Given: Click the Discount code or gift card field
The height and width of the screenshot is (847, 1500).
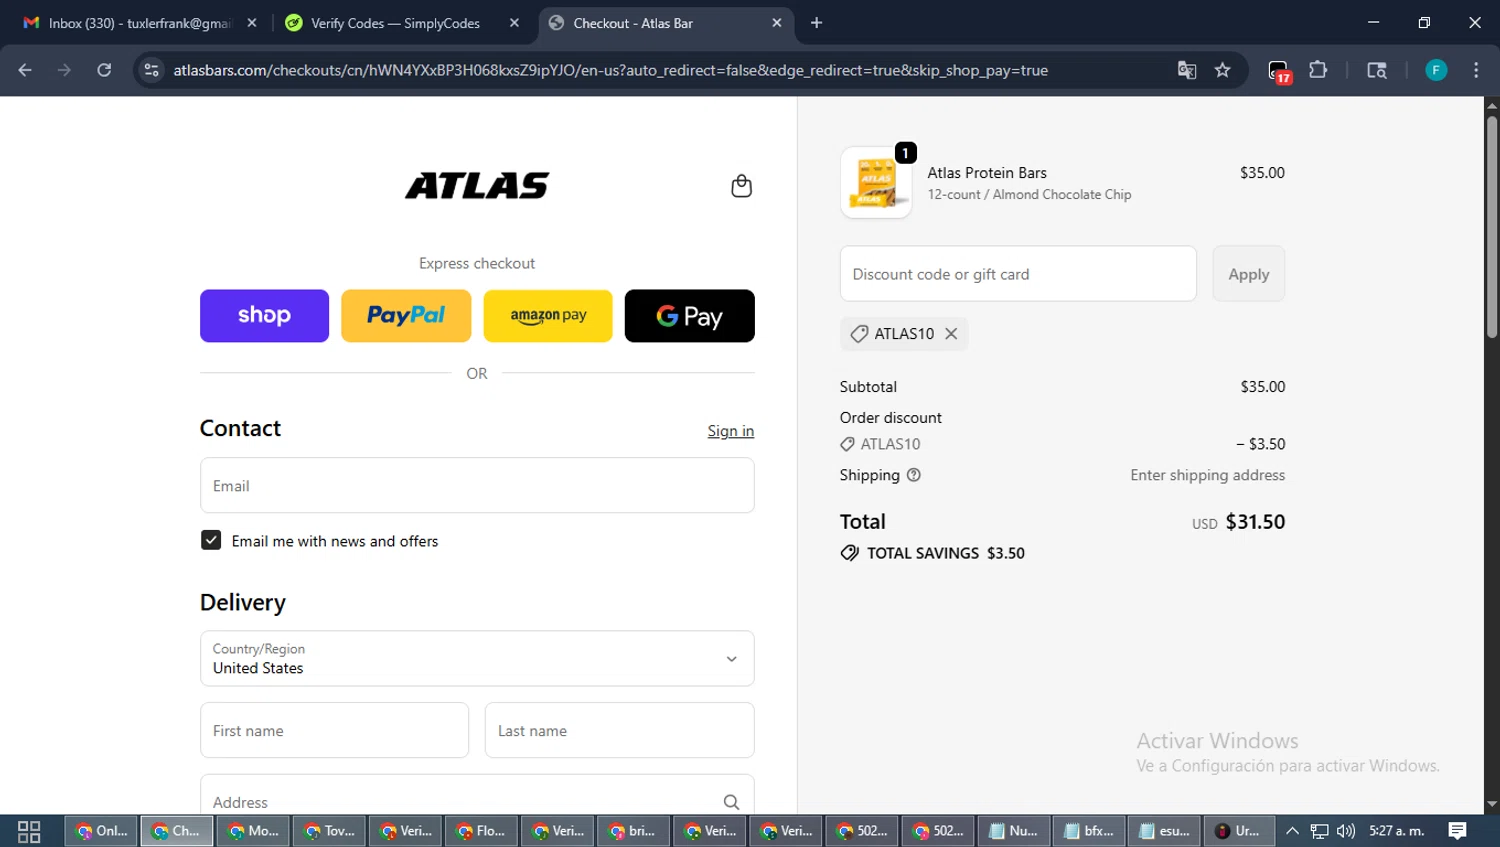Looking at the screenshot, I should tap(1018, 274).
